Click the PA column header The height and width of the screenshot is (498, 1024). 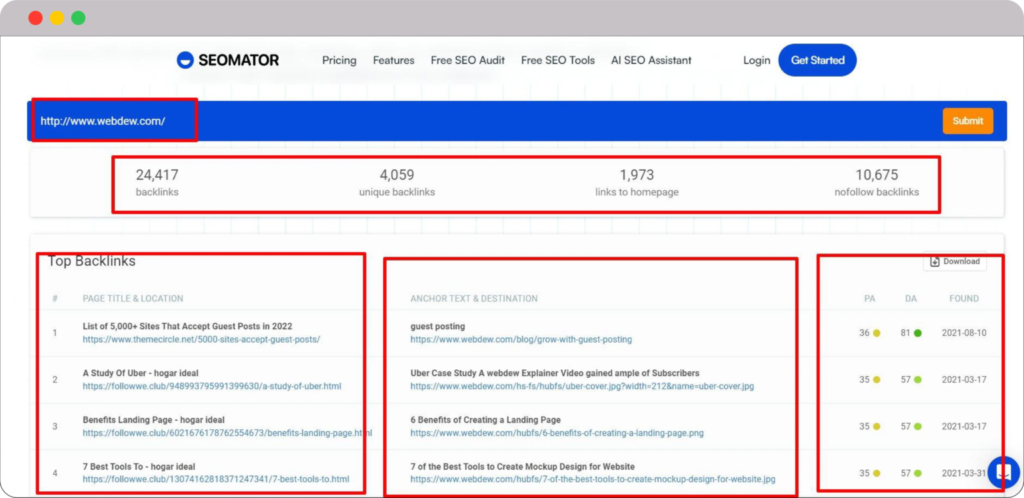click(x=869, y=298)
